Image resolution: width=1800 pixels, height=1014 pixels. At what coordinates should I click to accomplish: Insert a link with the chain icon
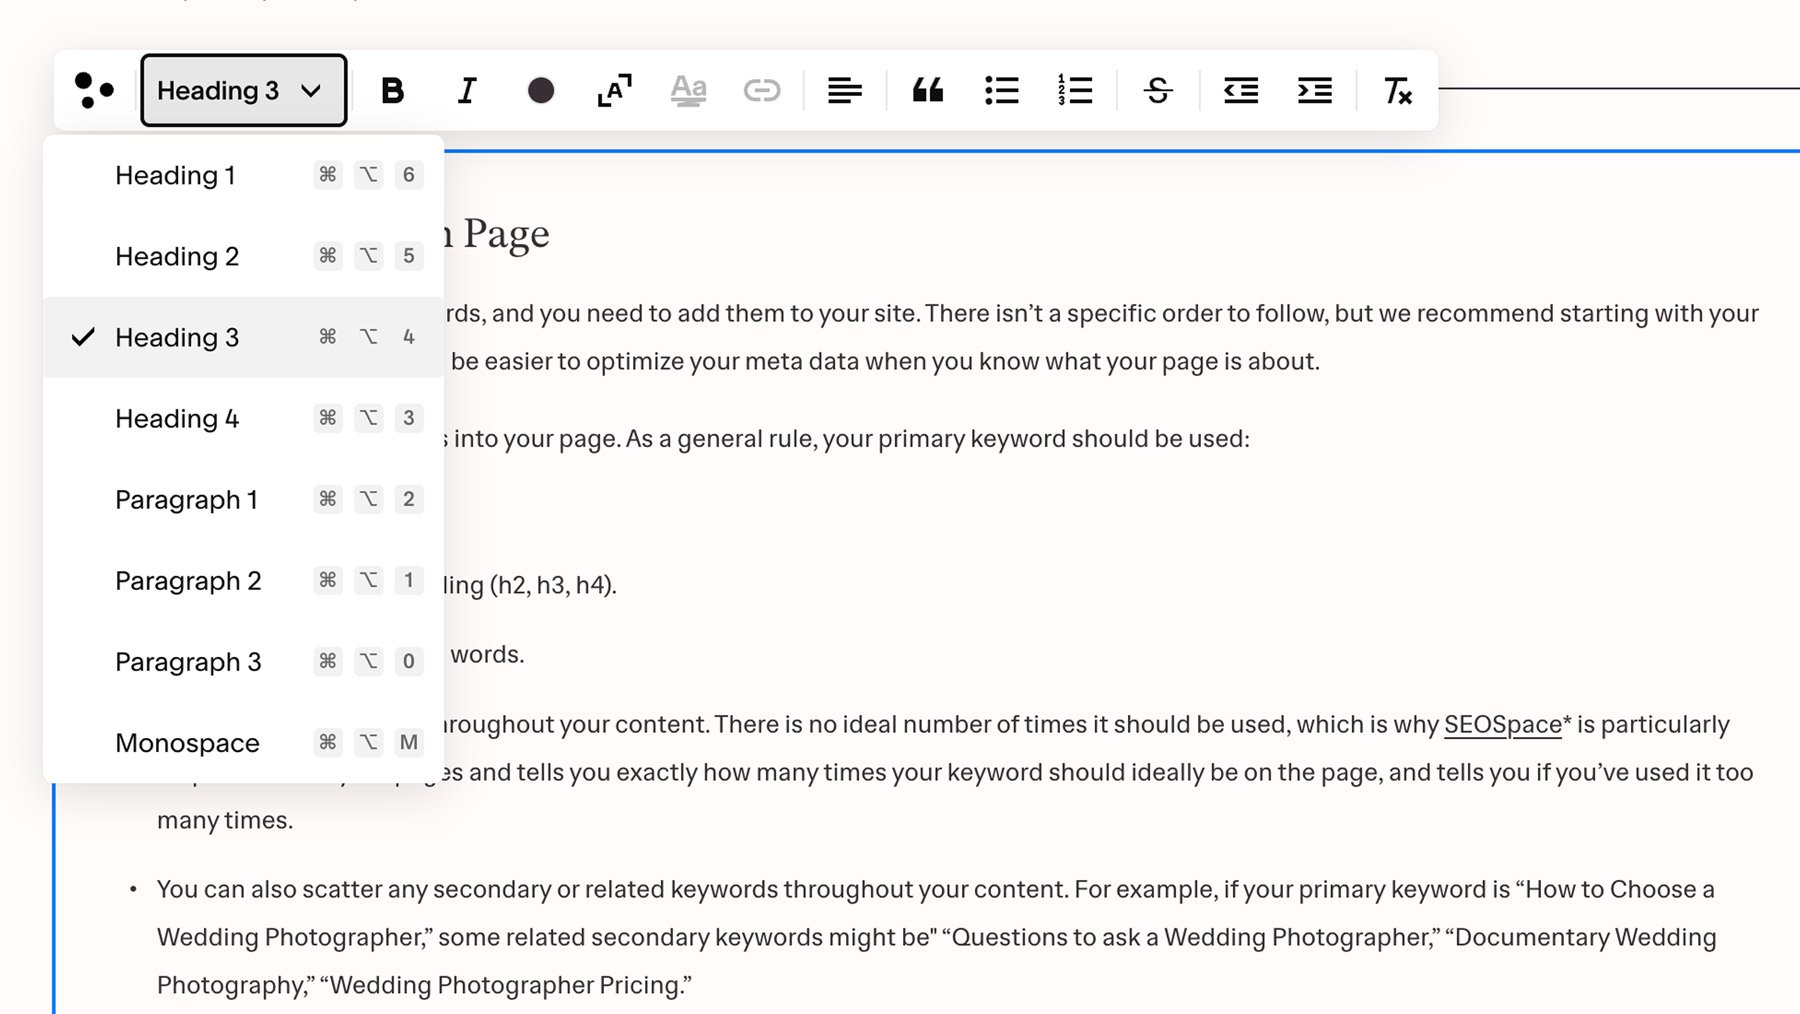pos(762,91)
